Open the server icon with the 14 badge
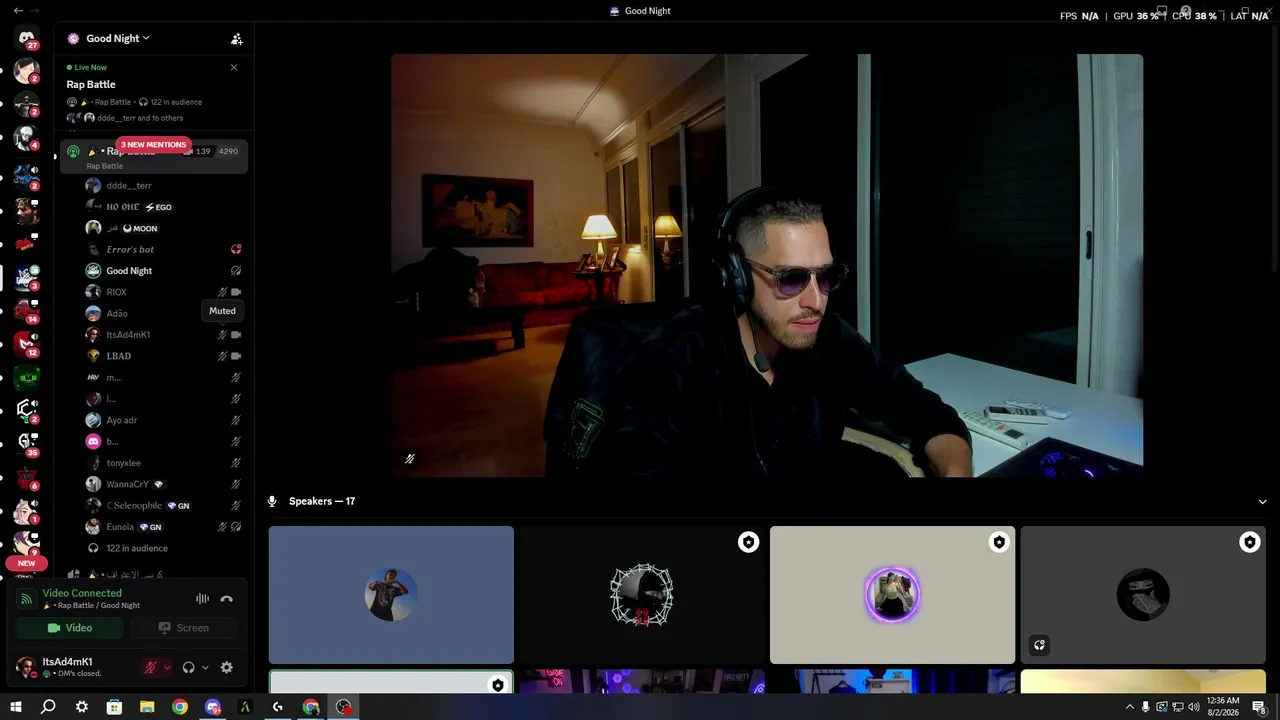Screen dimensions: 1280x720 (x=27, y=310)
